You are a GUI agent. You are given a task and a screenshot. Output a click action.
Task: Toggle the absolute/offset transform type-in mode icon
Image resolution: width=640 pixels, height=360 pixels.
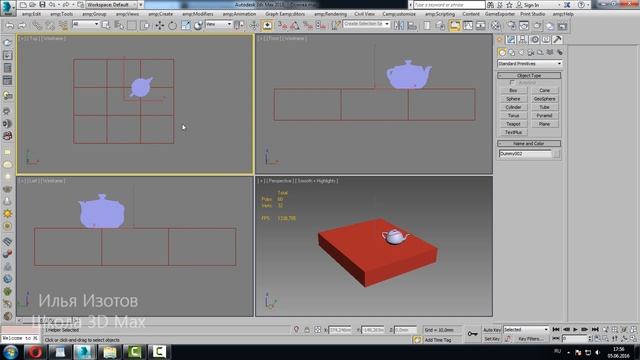coord(318,330)
